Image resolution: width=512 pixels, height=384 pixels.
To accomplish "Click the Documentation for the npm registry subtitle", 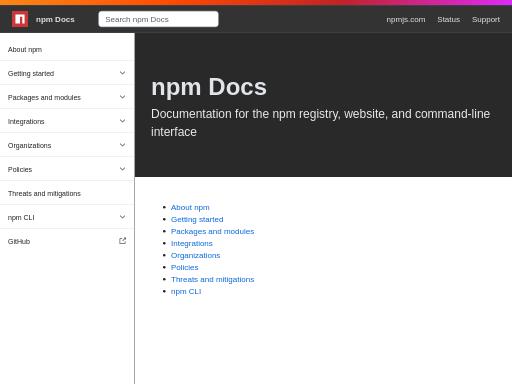I will tap(320, 123).
